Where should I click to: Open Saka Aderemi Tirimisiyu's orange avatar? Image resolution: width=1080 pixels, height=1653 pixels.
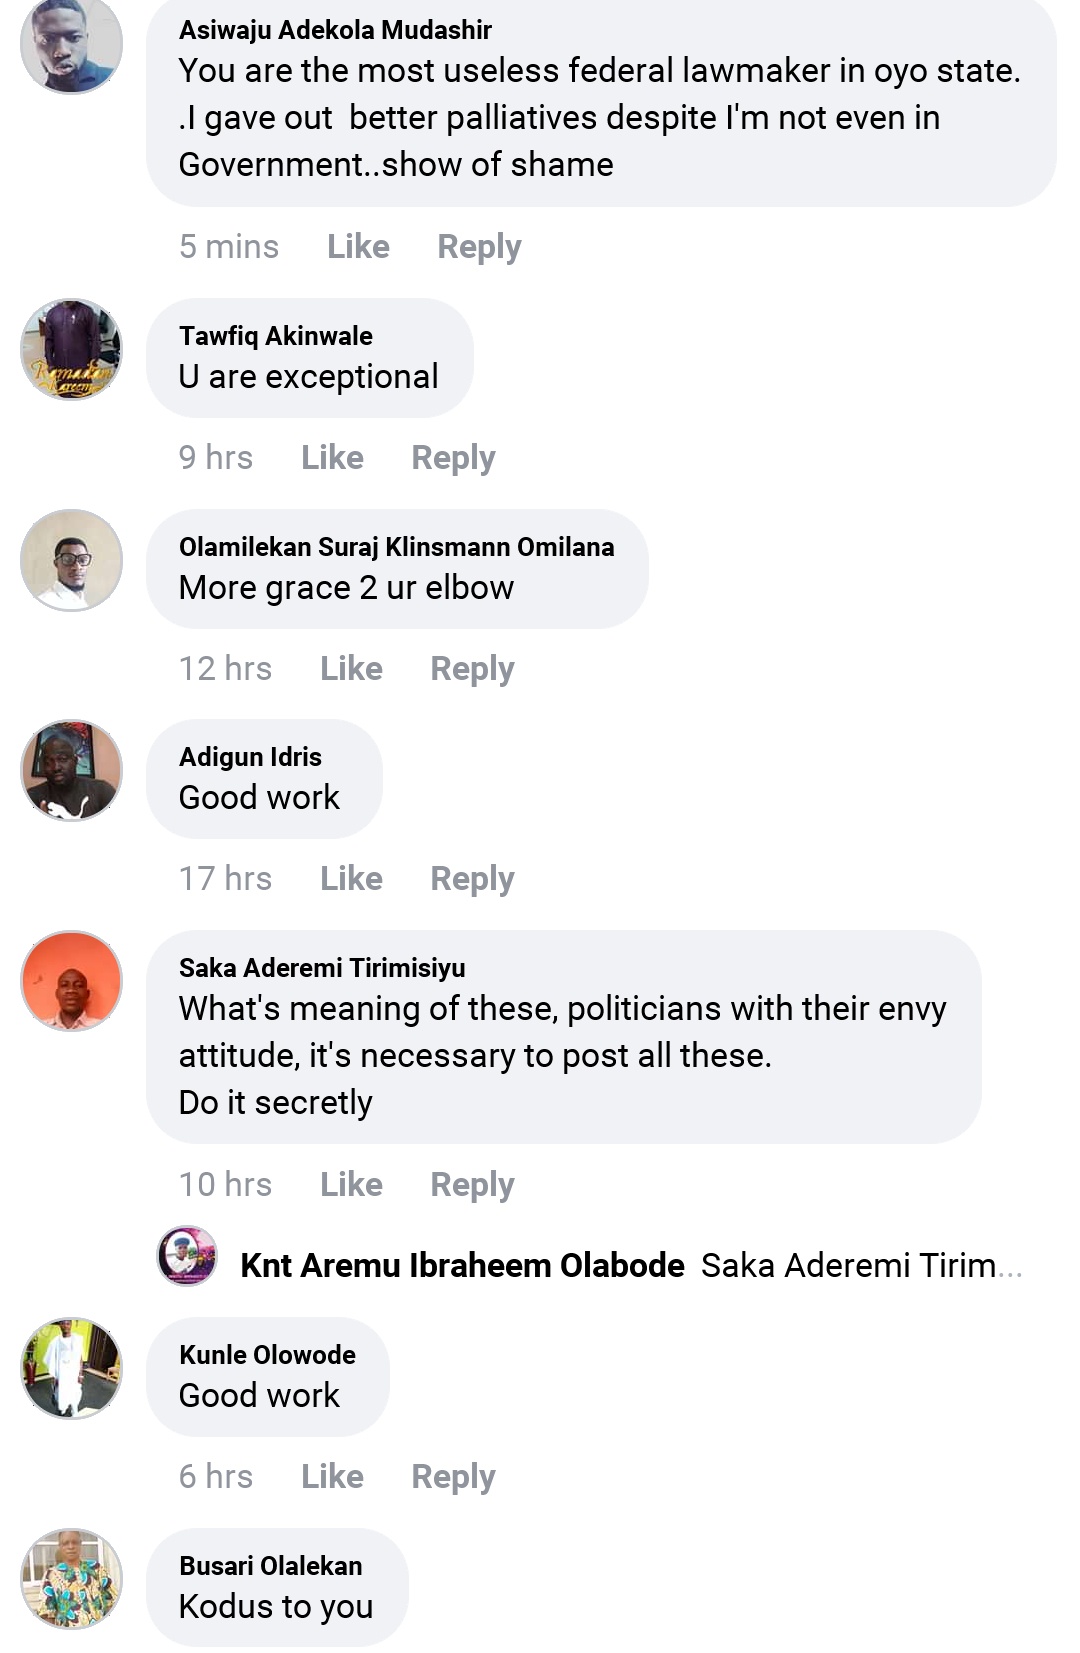(71, 981)
